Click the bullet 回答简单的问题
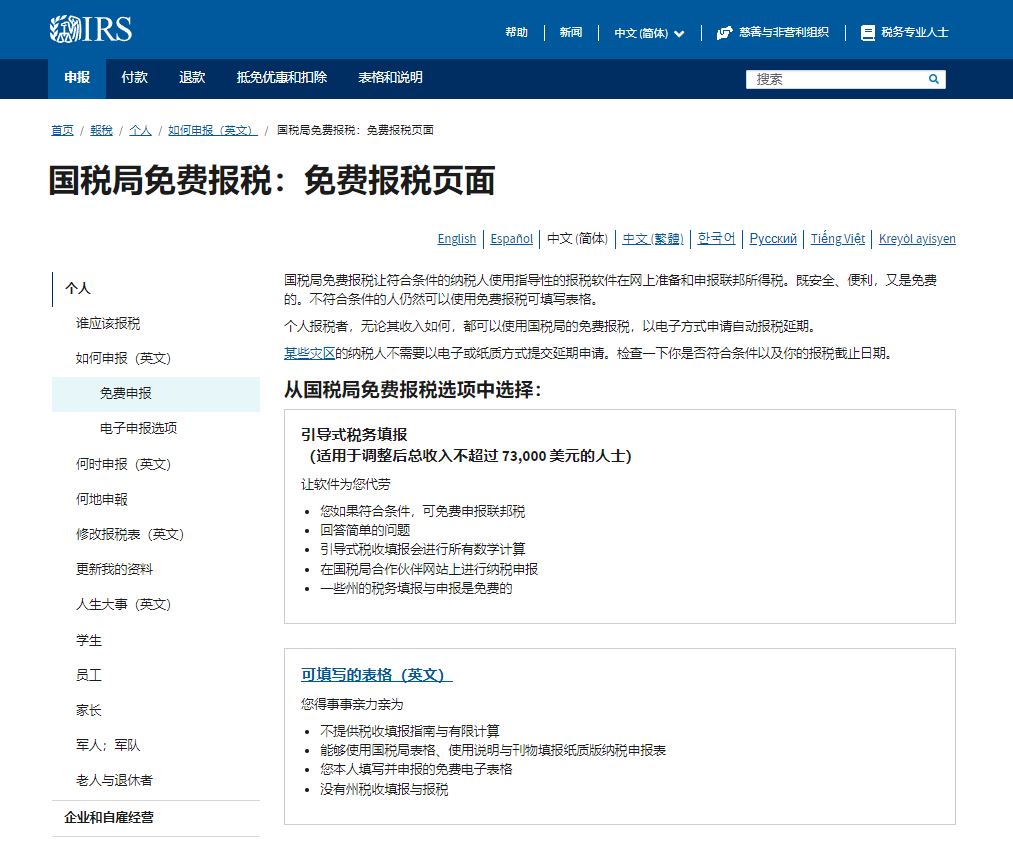Viewport: 1013px width, 841px height. pyautogui.click(x=365, y=530)
